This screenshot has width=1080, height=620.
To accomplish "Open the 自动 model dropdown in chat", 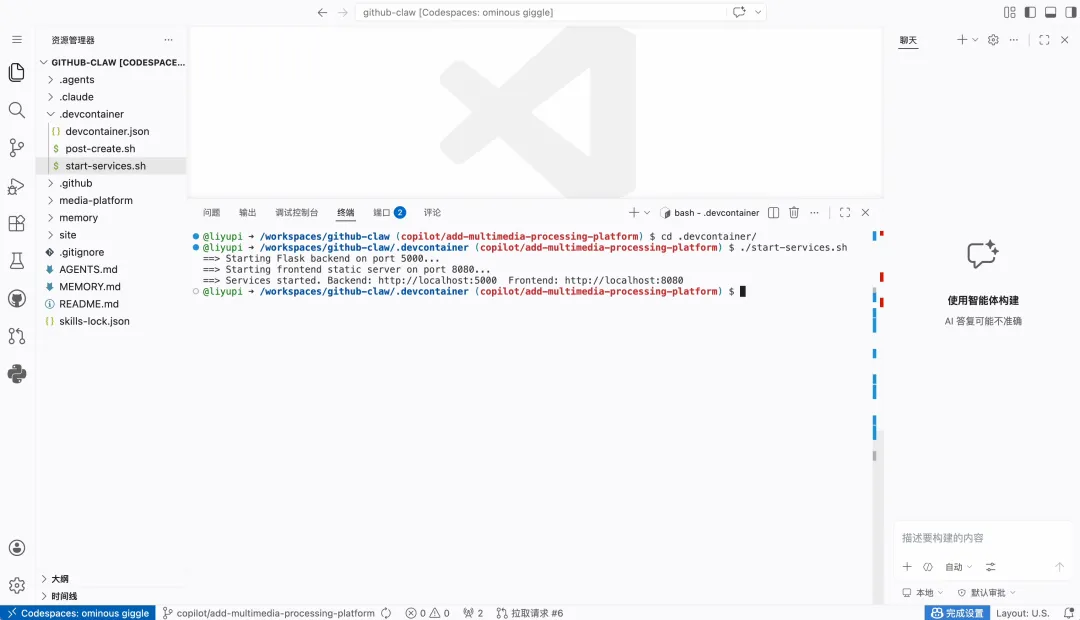I will (958, 567).
